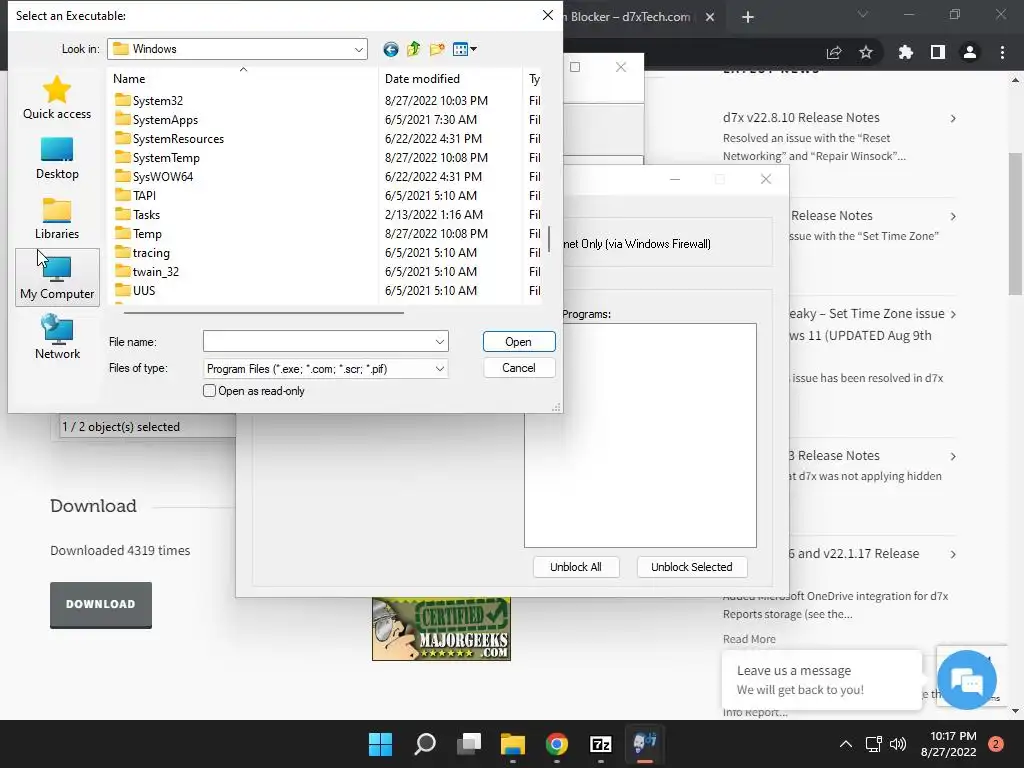Expand the Files of type dropdown
Screen dimensions: 1024x768
pyautogui.click(x=440, y=368)
